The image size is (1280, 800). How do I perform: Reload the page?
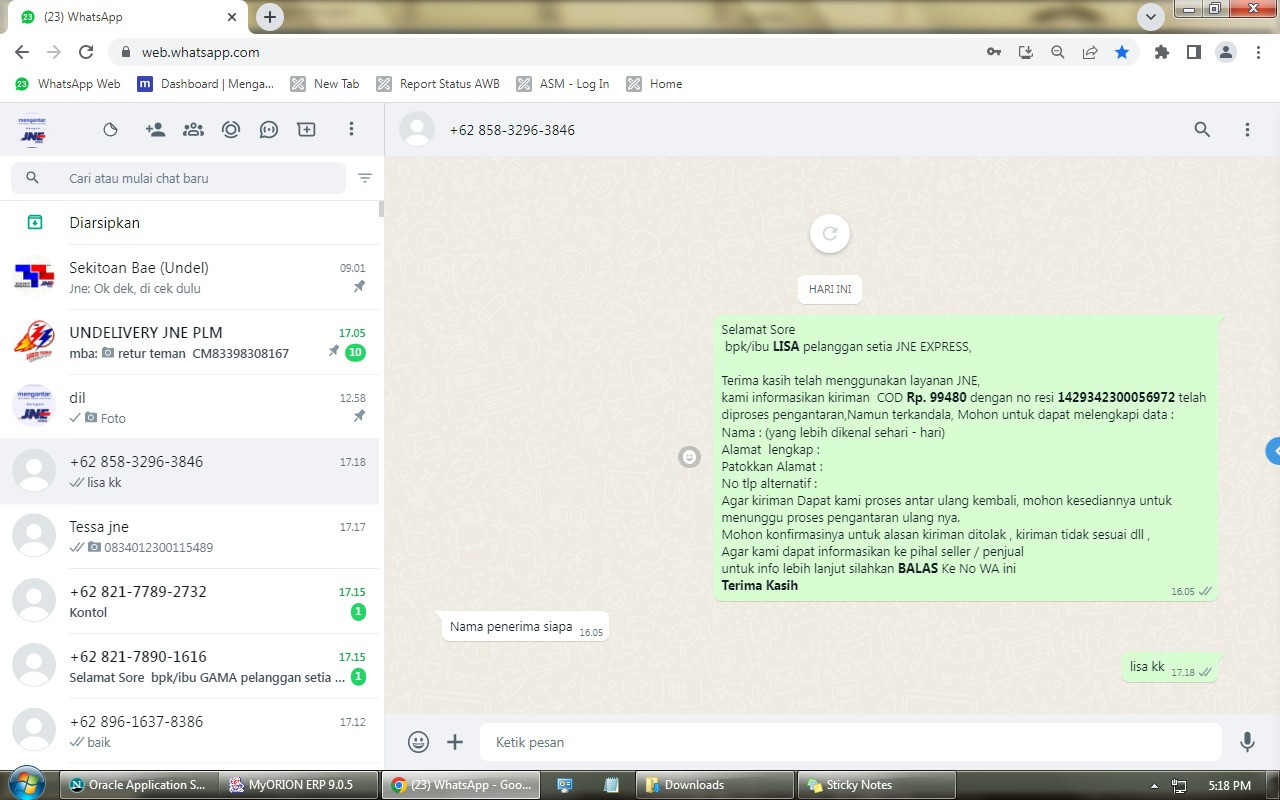86,52
